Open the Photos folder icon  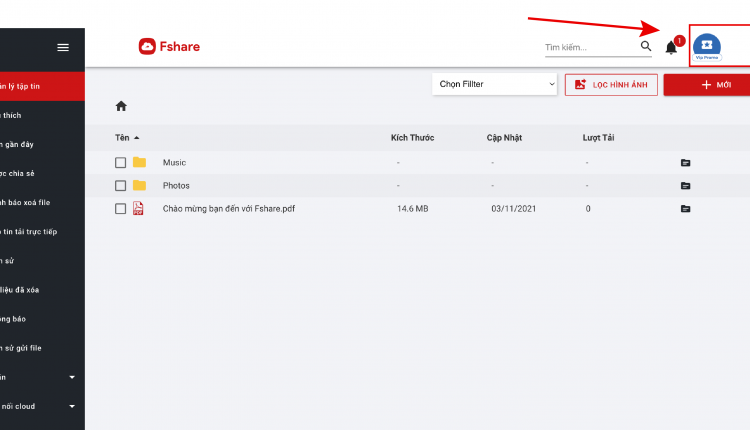tap(139, 185)
